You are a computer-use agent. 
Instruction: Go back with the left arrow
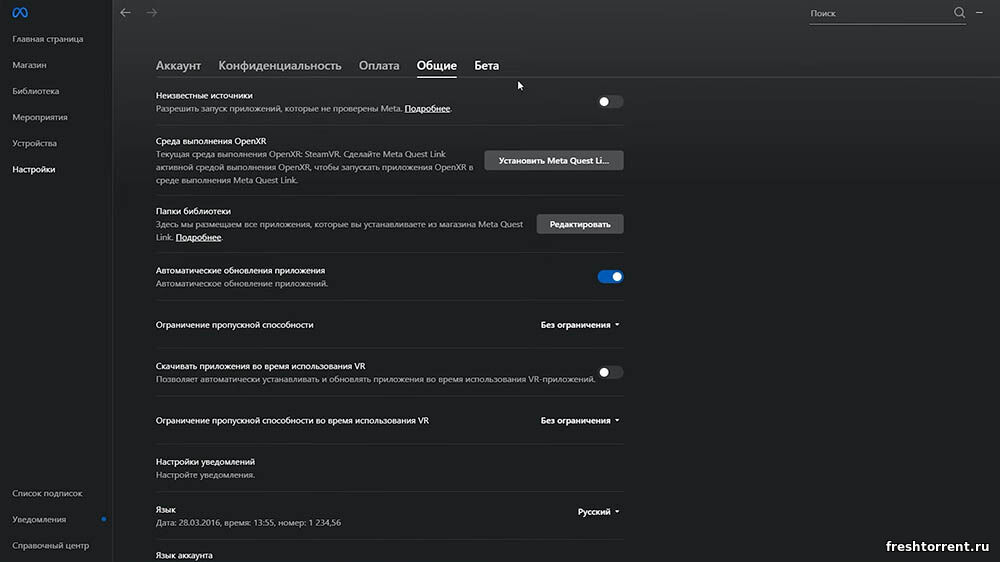pyautogui.click(x=126, y=13)
